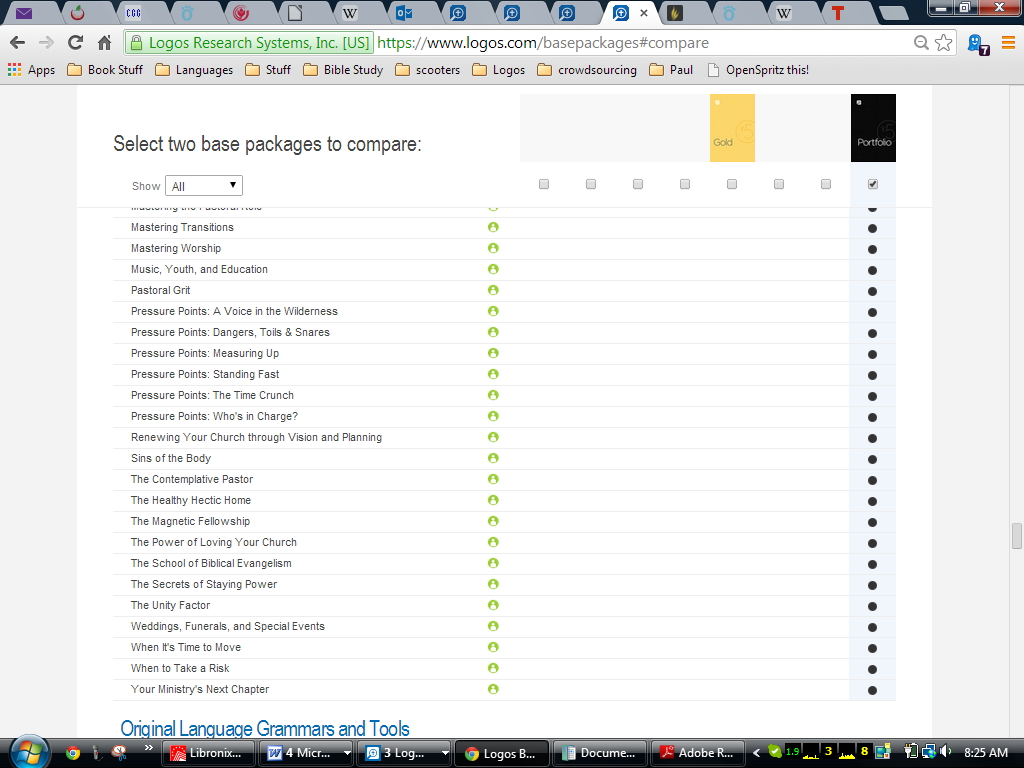Click the taskbar clock showing 8:25 AM
Screen dimensions: 1024x768
pyautogui.click(x=986, y=753)
